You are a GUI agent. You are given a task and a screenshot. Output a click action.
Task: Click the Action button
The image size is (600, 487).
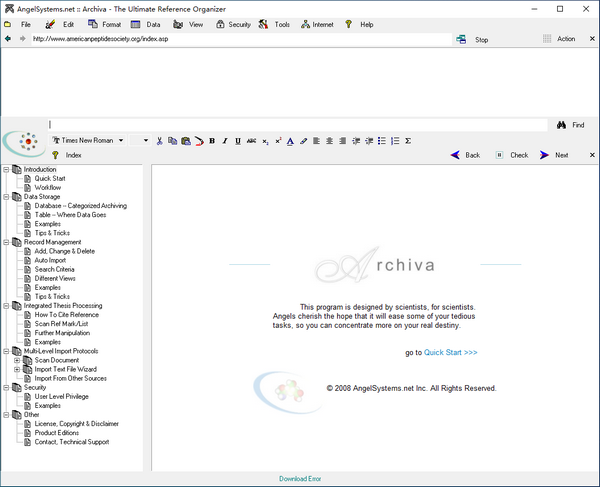(x=559, y=39)
